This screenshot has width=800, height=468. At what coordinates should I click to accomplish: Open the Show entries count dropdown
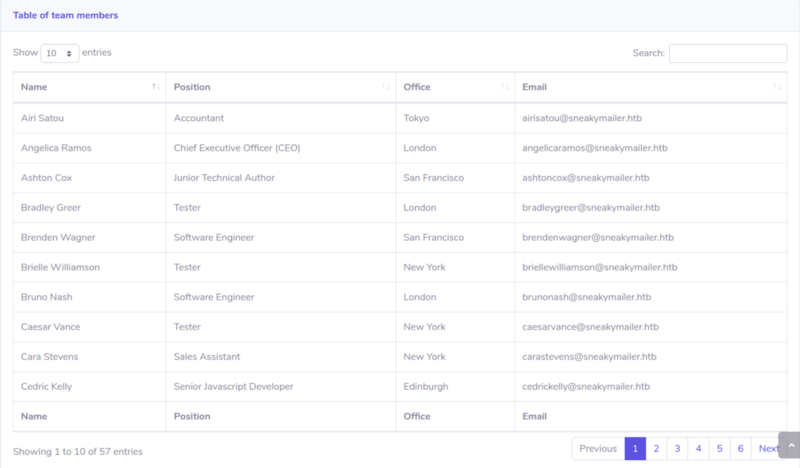pyautogui.click(x=60, y=53)
